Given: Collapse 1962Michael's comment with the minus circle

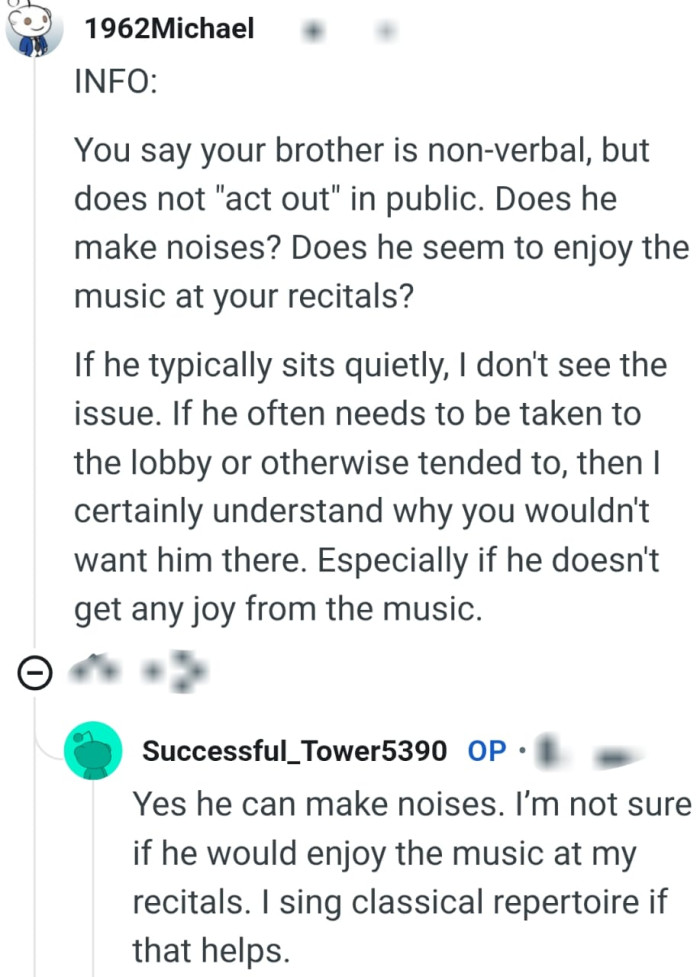Looking at the screenshot, I should tap(35, 672).
